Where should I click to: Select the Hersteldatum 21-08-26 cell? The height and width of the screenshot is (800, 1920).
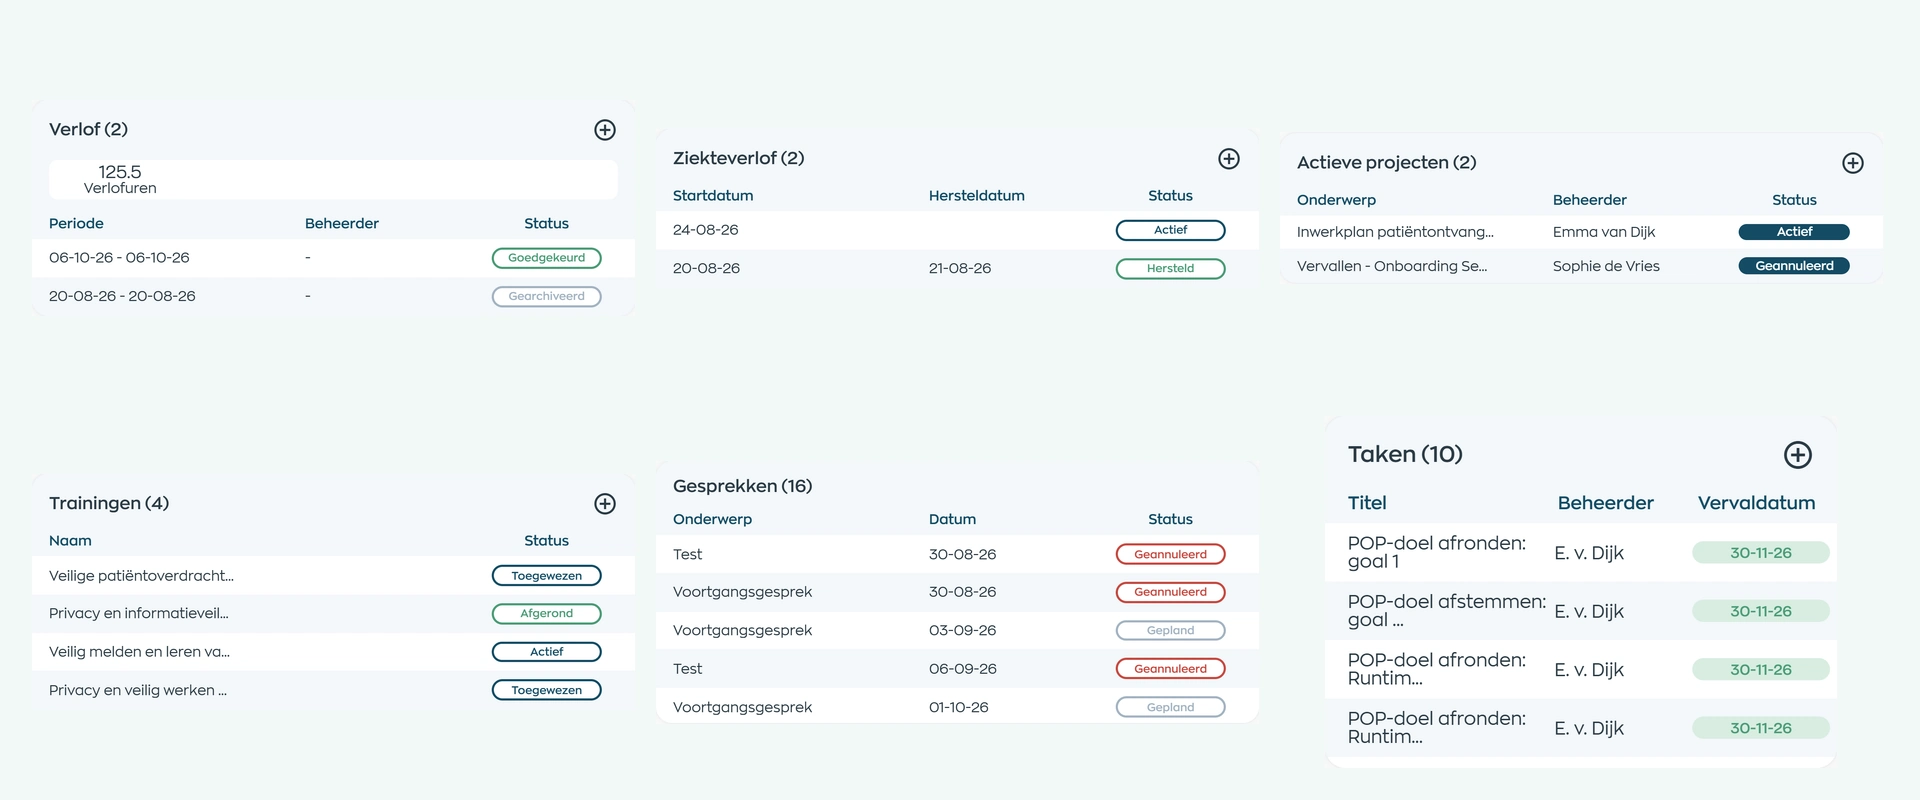pos(960,268)
